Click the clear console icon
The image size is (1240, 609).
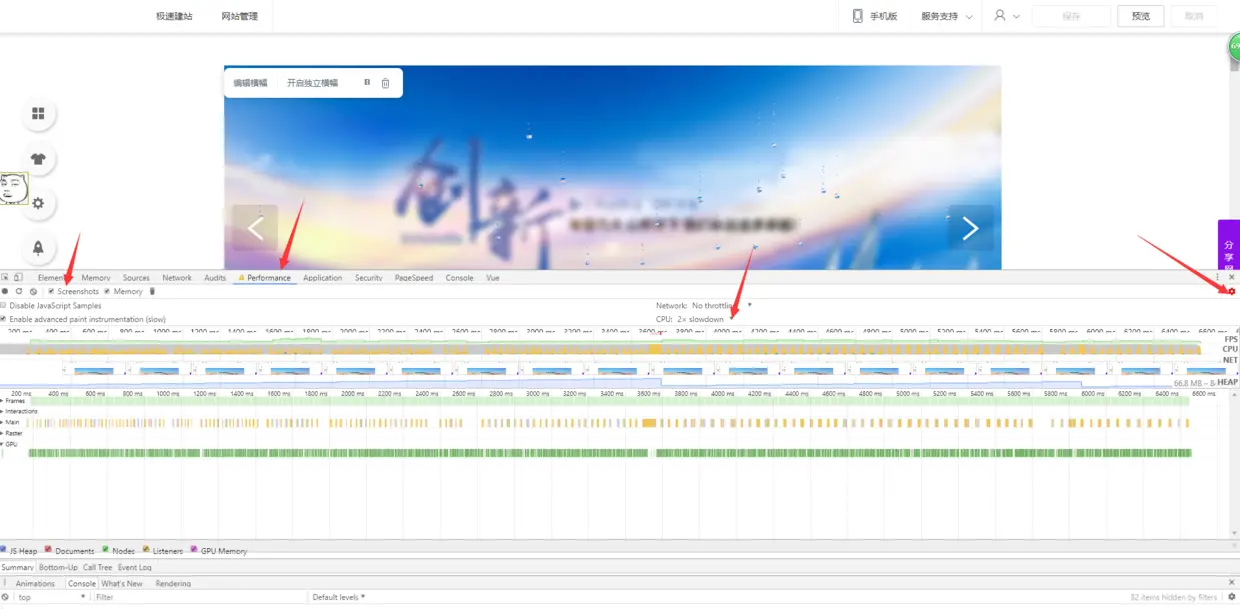(5, 597)
